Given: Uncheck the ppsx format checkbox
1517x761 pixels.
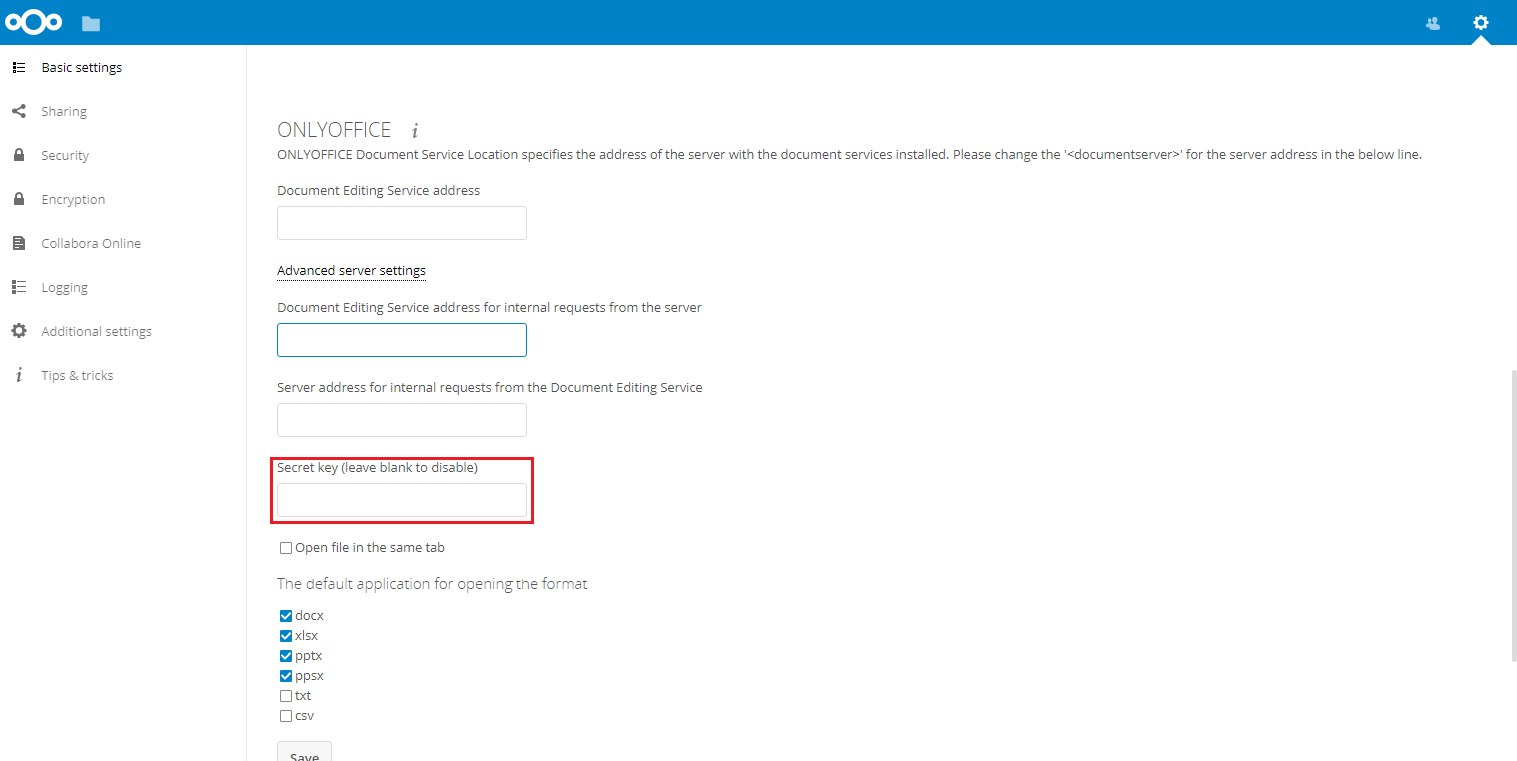Looking at the screenshot, I should coord(286,676).
